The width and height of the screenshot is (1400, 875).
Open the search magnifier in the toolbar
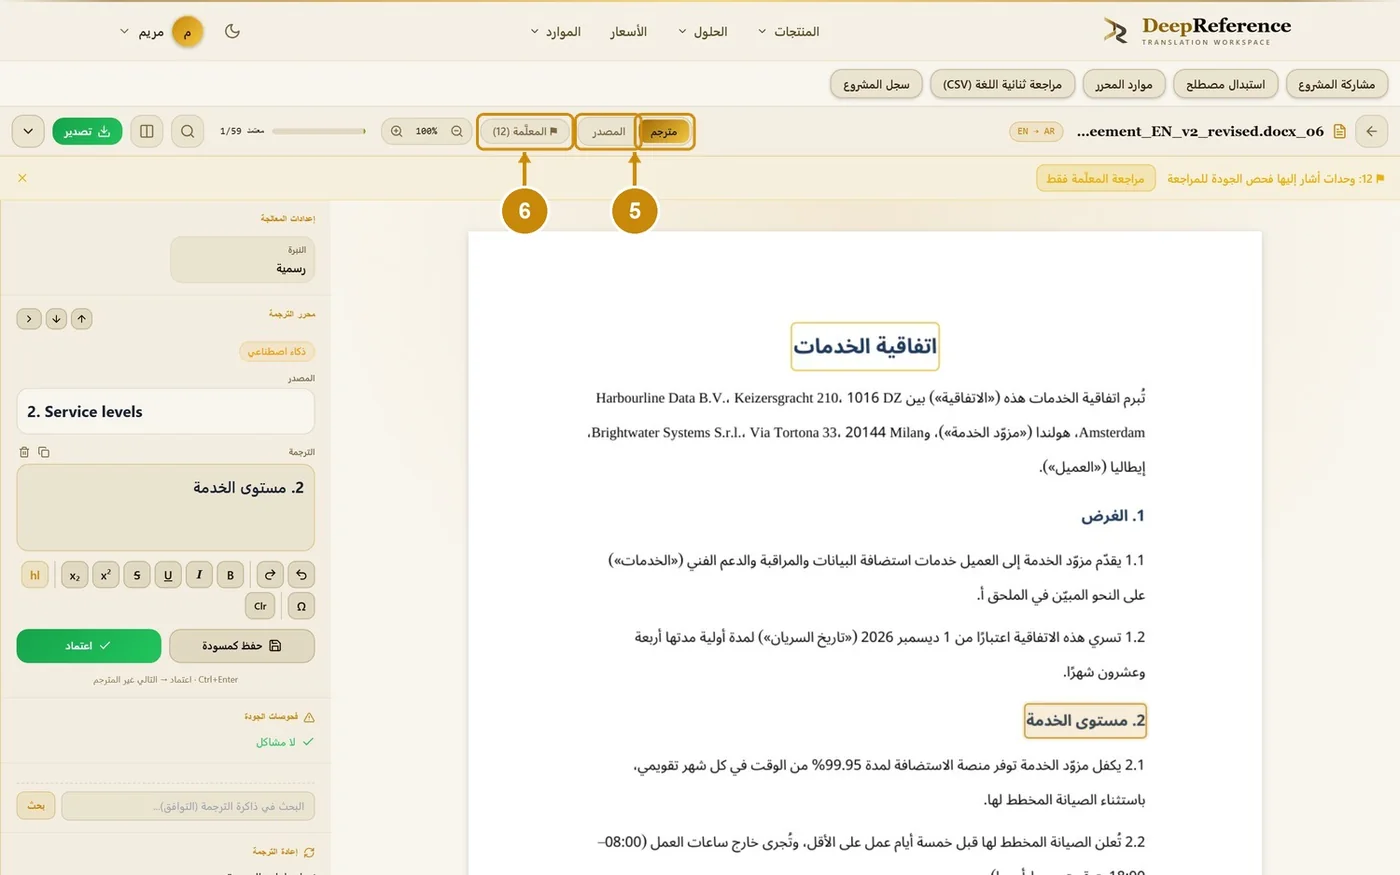187,131
